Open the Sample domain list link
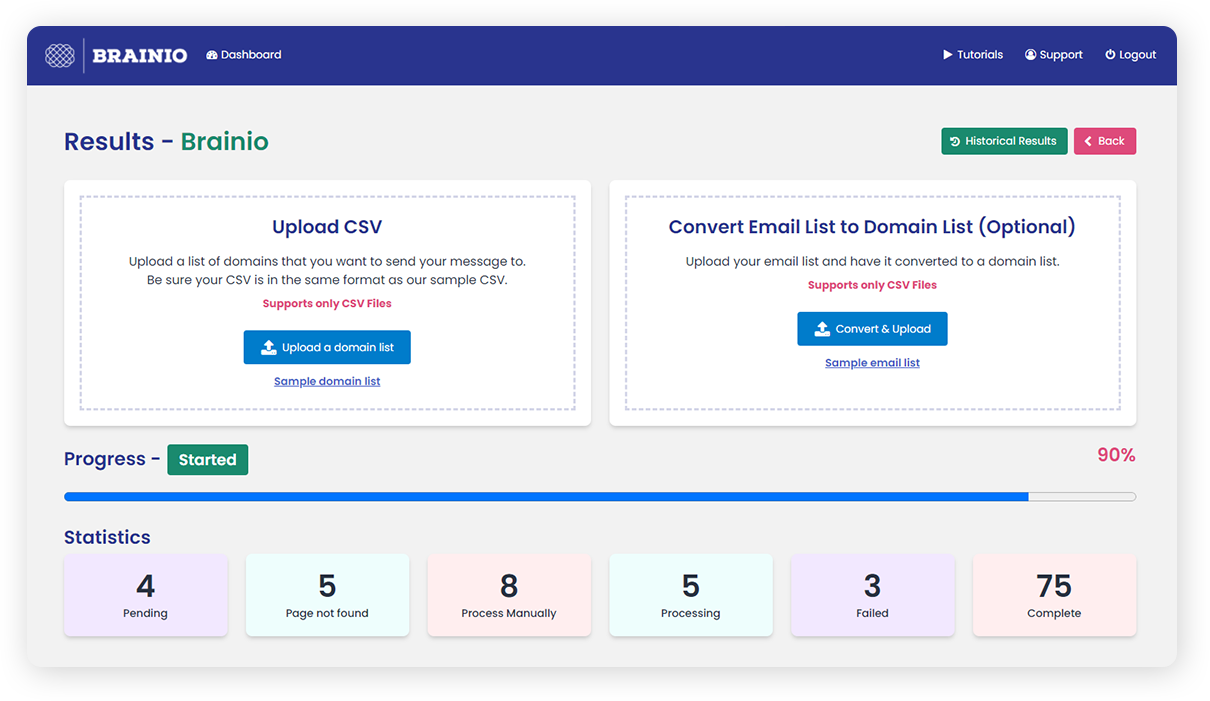 click(x=327, y=381)
